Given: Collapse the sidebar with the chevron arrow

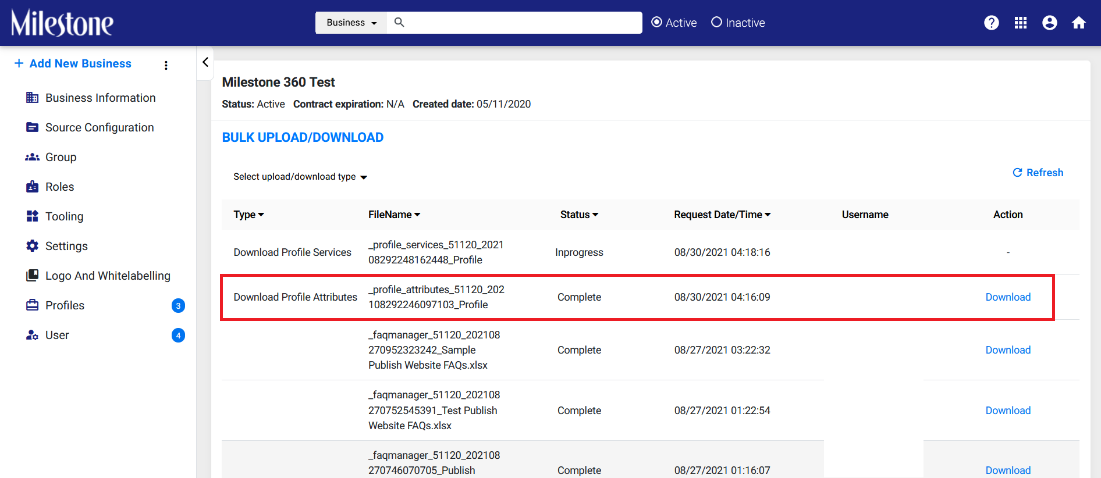Looking at the screenshot, I should [205, 62].
